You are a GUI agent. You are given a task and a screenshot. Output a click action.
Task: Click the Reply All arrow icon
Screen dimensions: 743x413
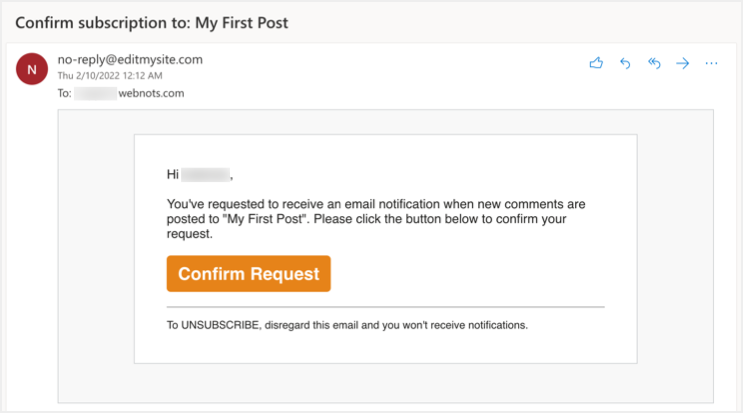pyautogui.click(x=655, y=63)
